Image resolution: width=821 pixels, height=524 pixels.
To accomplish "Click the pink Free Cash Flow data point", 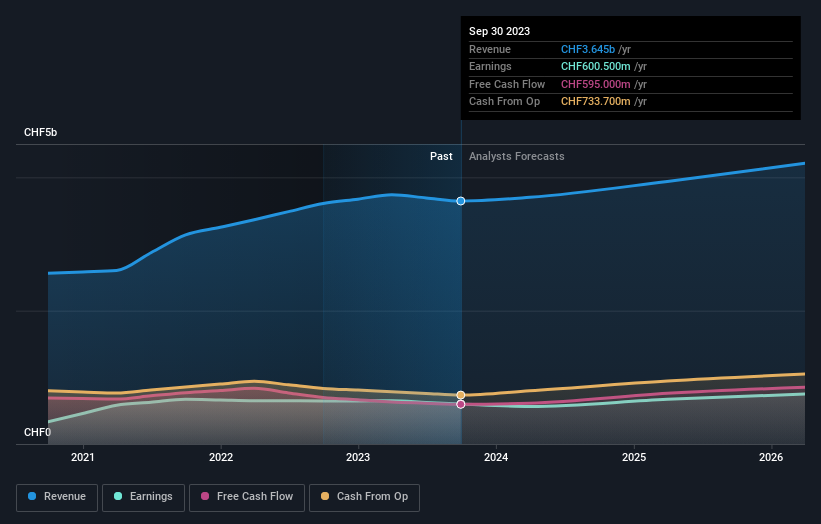I will (461, 404).
